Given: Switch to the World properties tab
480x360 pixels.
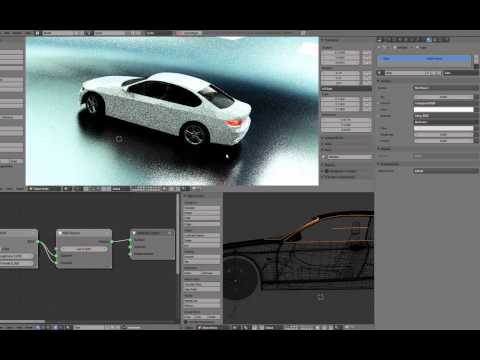Looking at the screenshot, I should pos(398,39).
